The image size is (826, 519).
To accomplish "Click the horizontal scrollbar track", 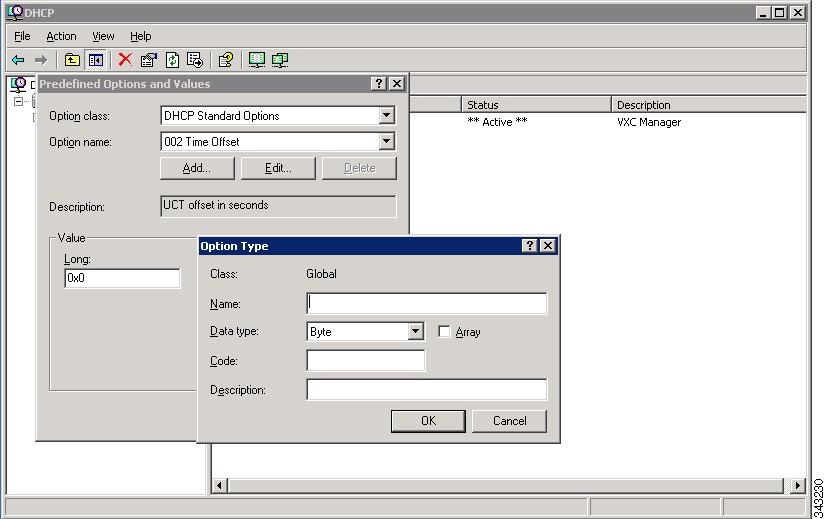I will pos(506,485).
